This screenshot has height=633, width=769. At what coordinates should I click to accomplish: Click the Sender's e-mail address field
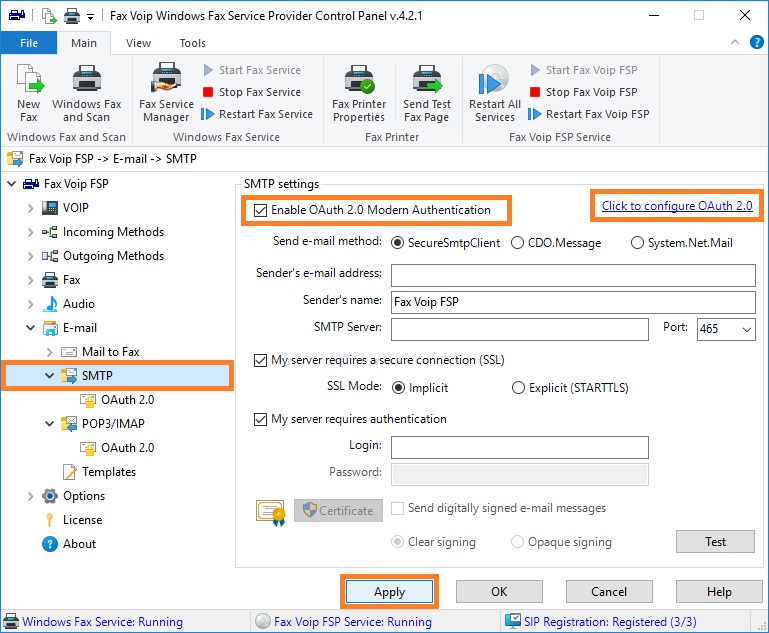click(x=573, y=276)
